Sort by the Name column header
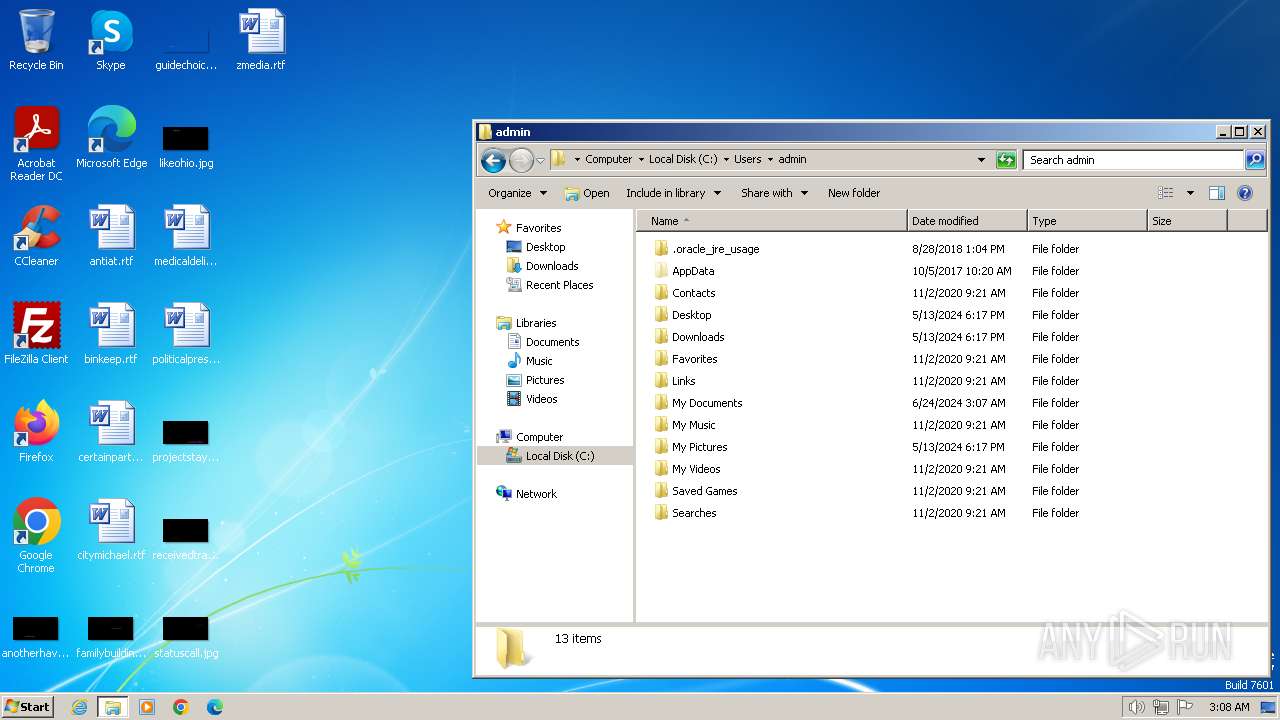Viewport: 1280px width, 720px height. pyautogui.click(x=772, y=221)
